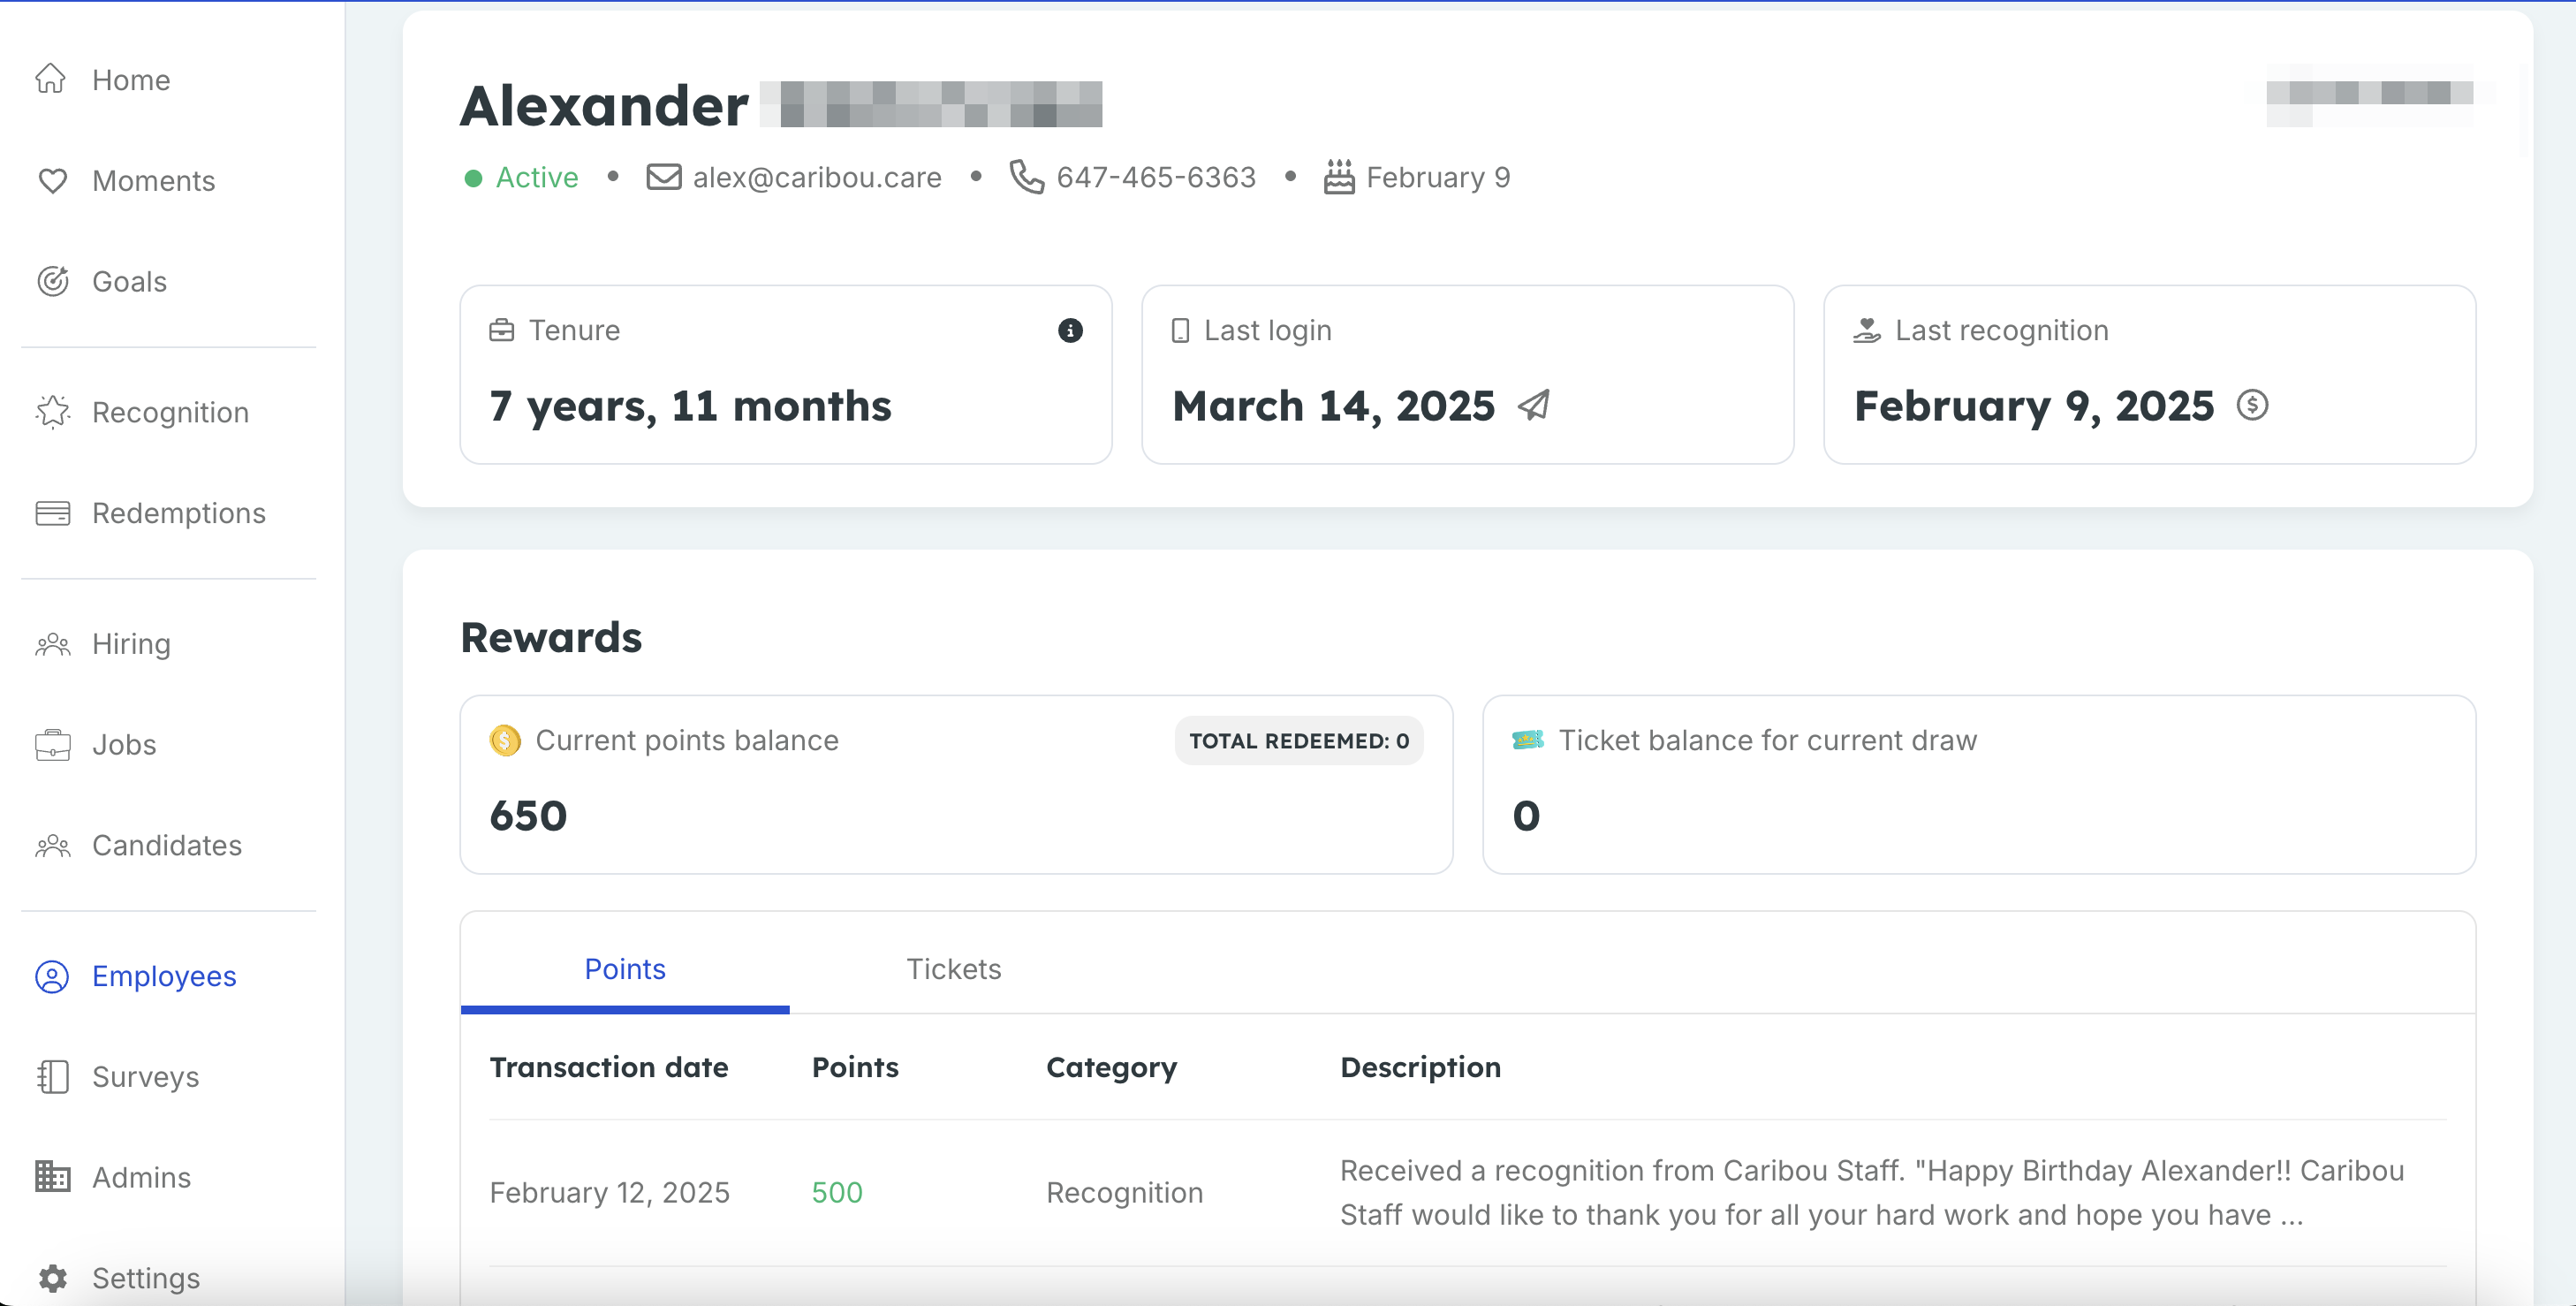The width and height of the screenshot is (2576, 1306).
Task: Click the Jobs briefcase icon
Action: click(x=52, y=745)
